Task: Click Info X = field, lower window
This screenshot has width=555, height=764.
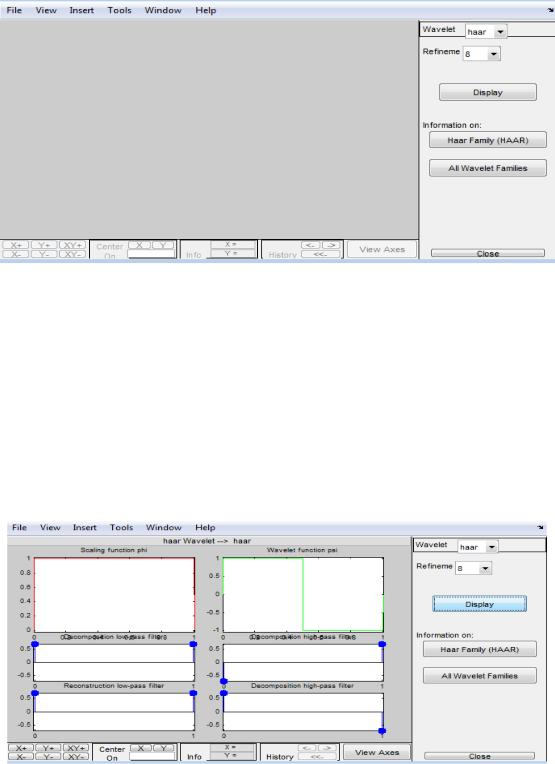Action: (x=232, y=747)
